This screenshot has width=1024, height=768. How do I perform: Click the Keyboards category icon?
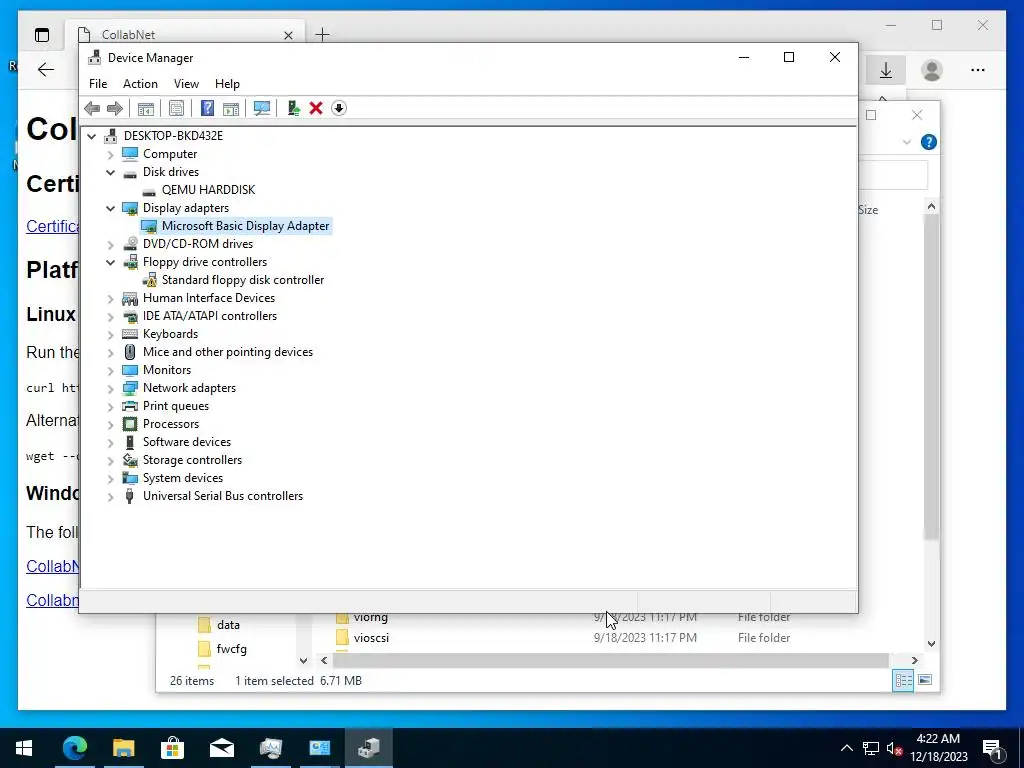(130, 334)
